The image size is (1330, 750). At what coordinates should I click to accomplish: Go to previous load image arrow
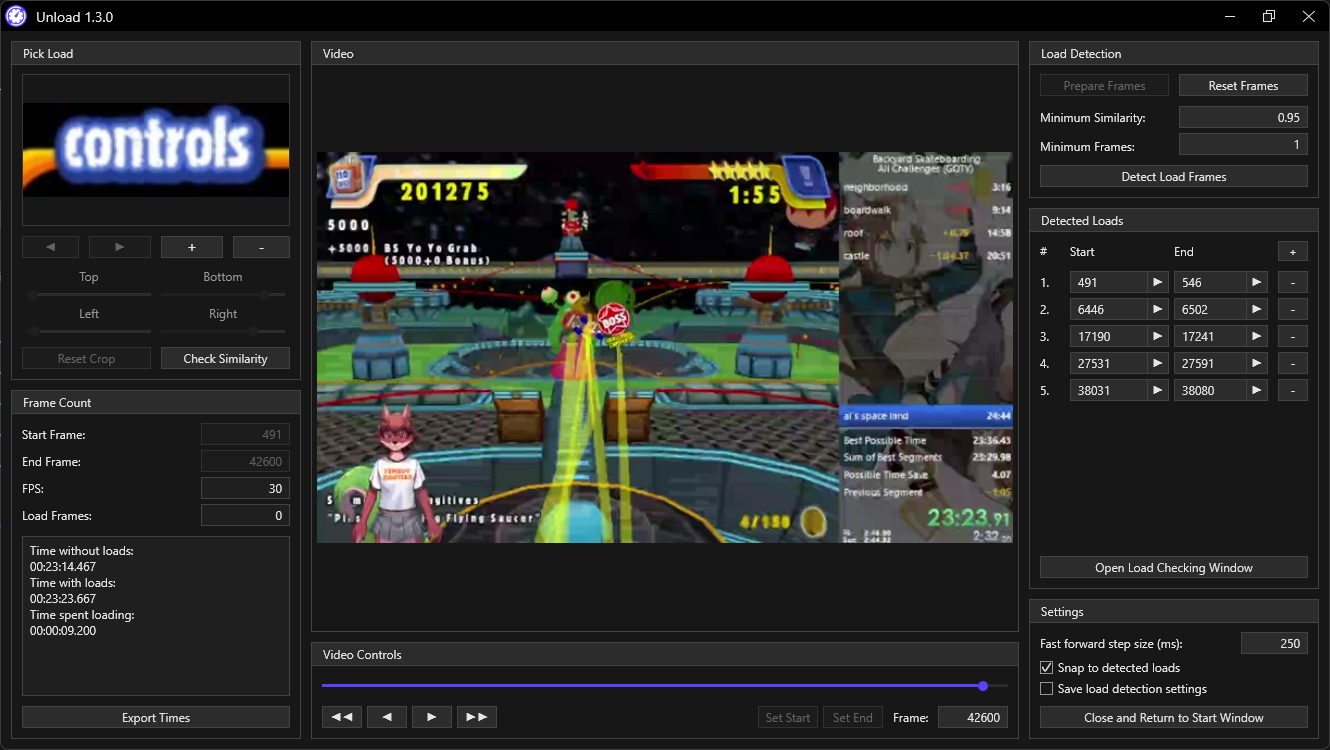point(50,247)
